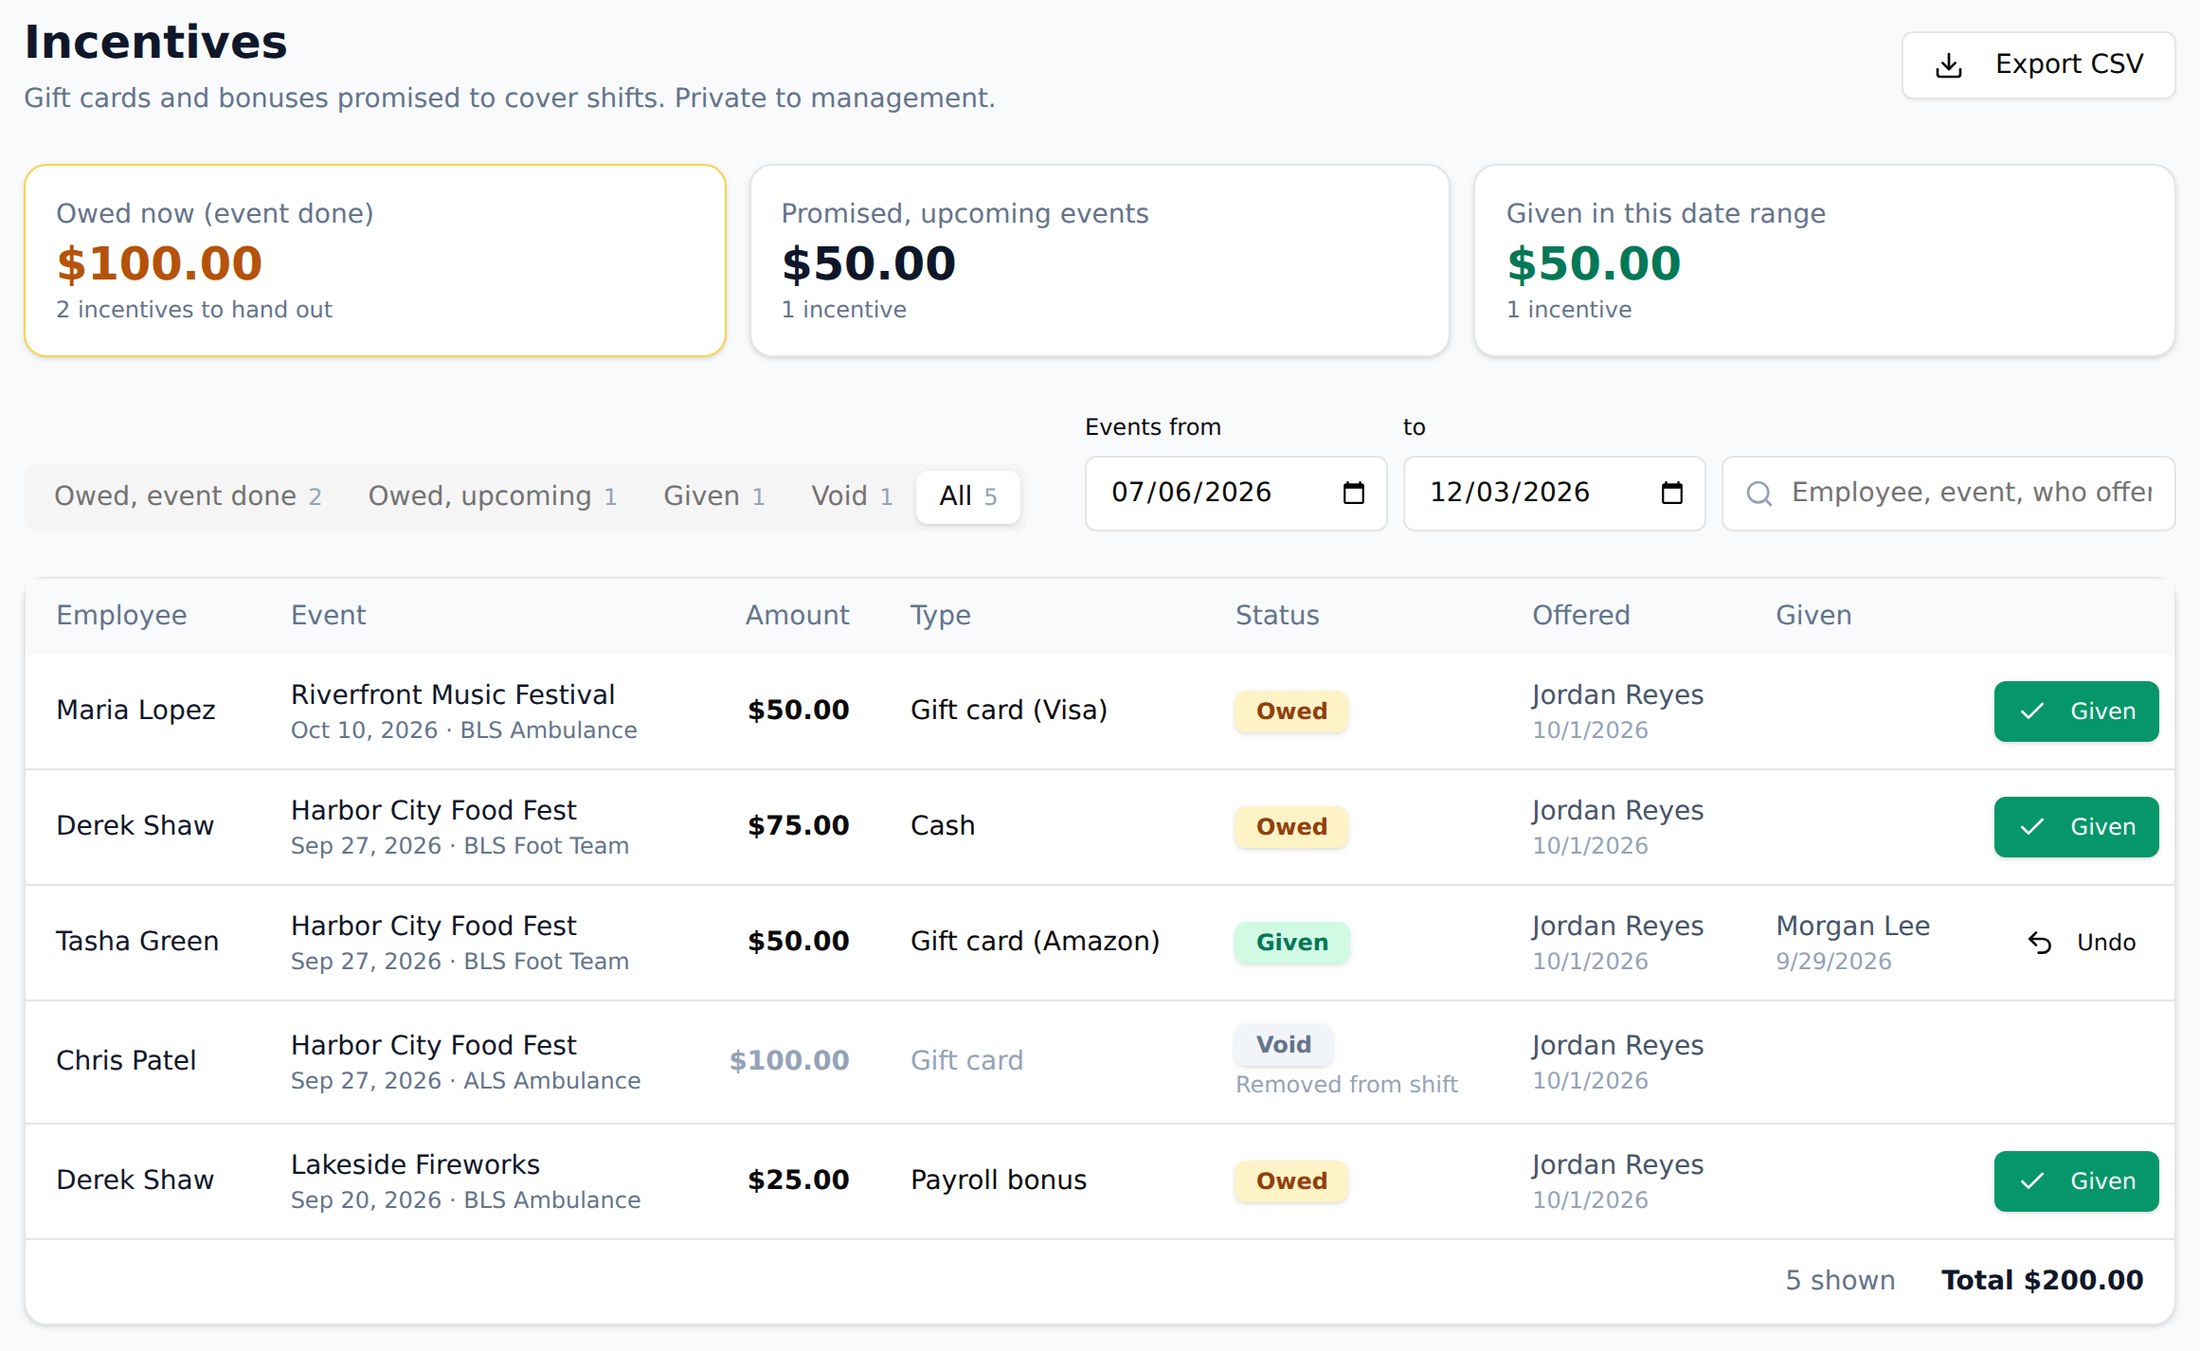Click 'Lakeside Fireworks' event name
Viewport: 2200px width, 1351px height.
point(415,1164)
